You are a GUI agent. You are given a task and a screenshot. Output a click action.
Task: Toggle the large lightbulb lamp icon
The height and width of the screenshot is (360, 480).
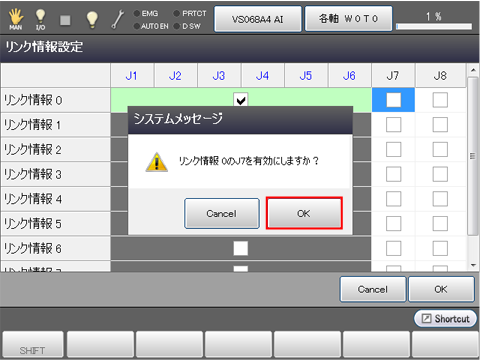92,19
